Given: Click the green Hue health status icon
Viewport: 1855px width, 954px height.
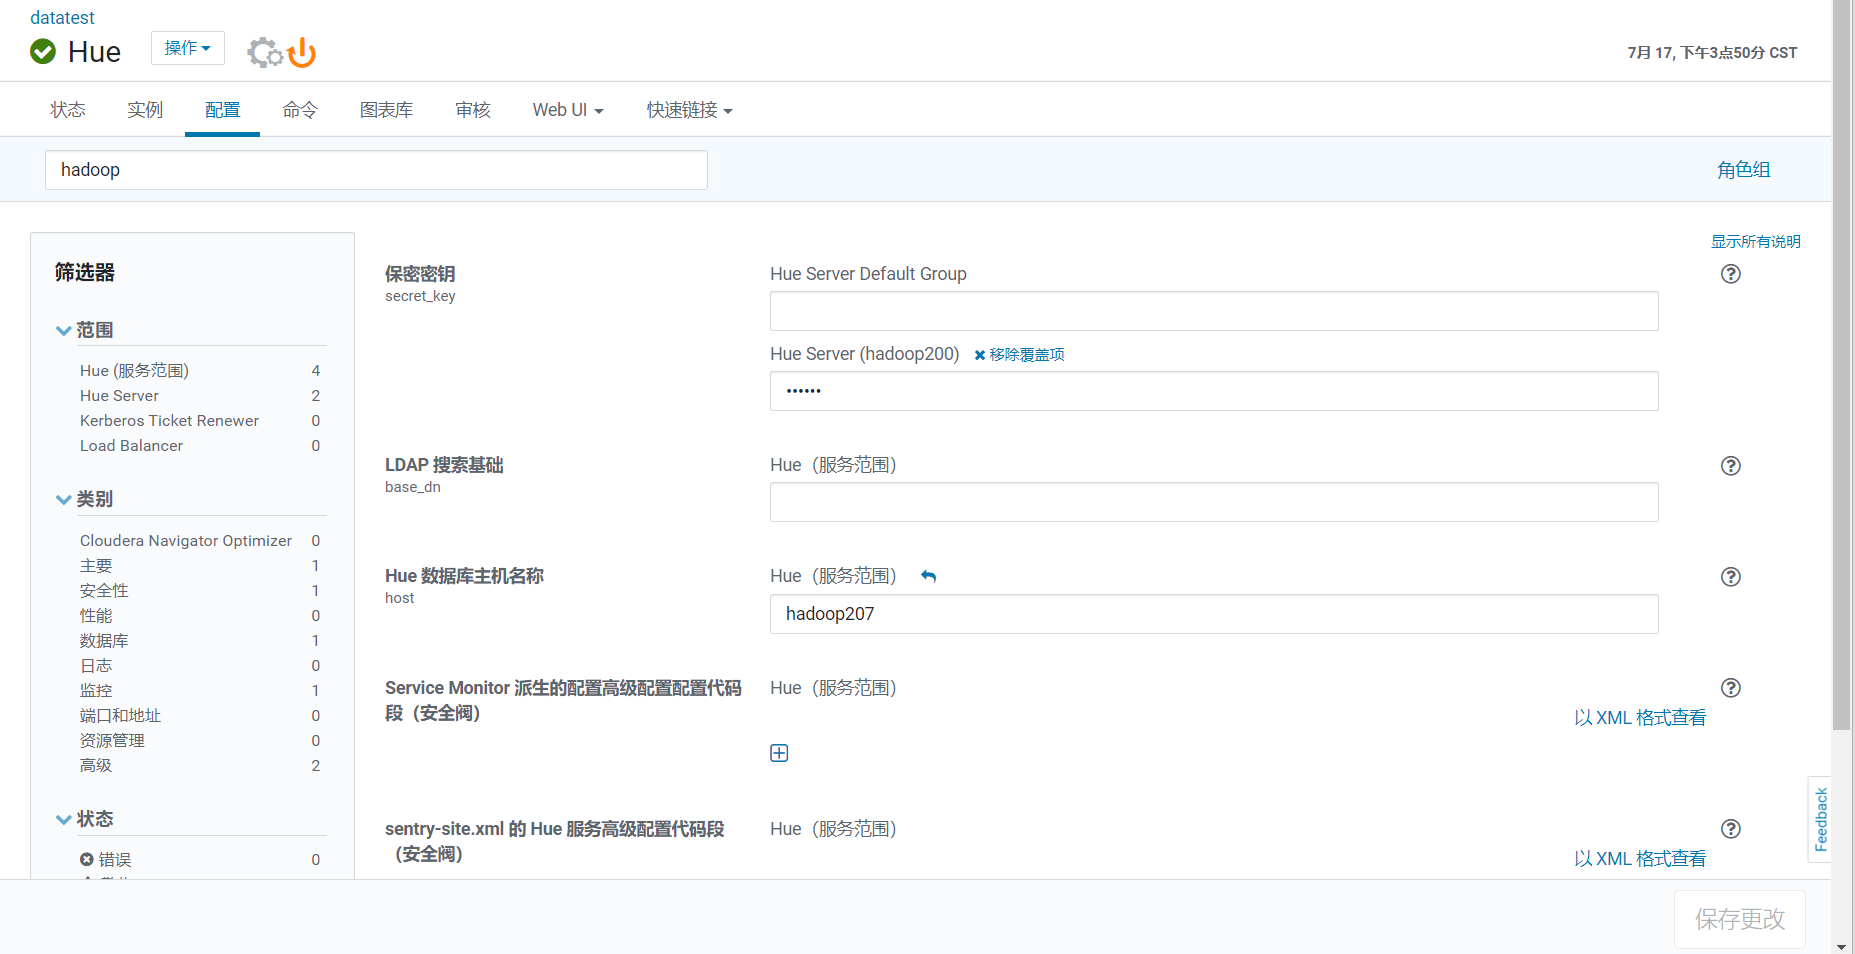Looking at the screenshot, I should 43,51.
